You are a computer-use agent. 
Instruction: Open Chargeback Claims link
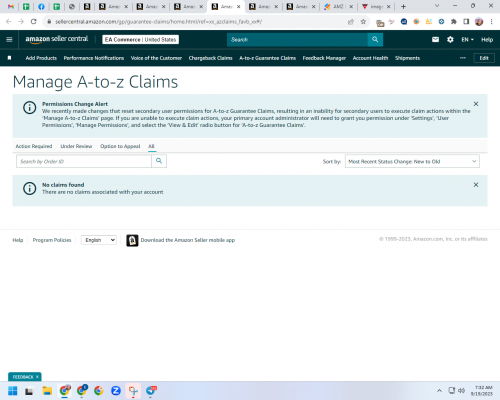(x=210, y=58)
